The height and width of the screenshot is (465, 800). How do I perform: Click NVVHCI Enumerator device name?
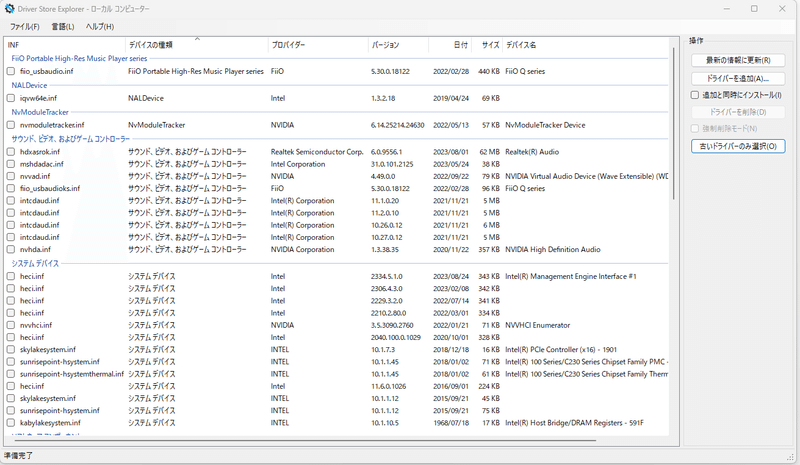click(x=537, y=325)
